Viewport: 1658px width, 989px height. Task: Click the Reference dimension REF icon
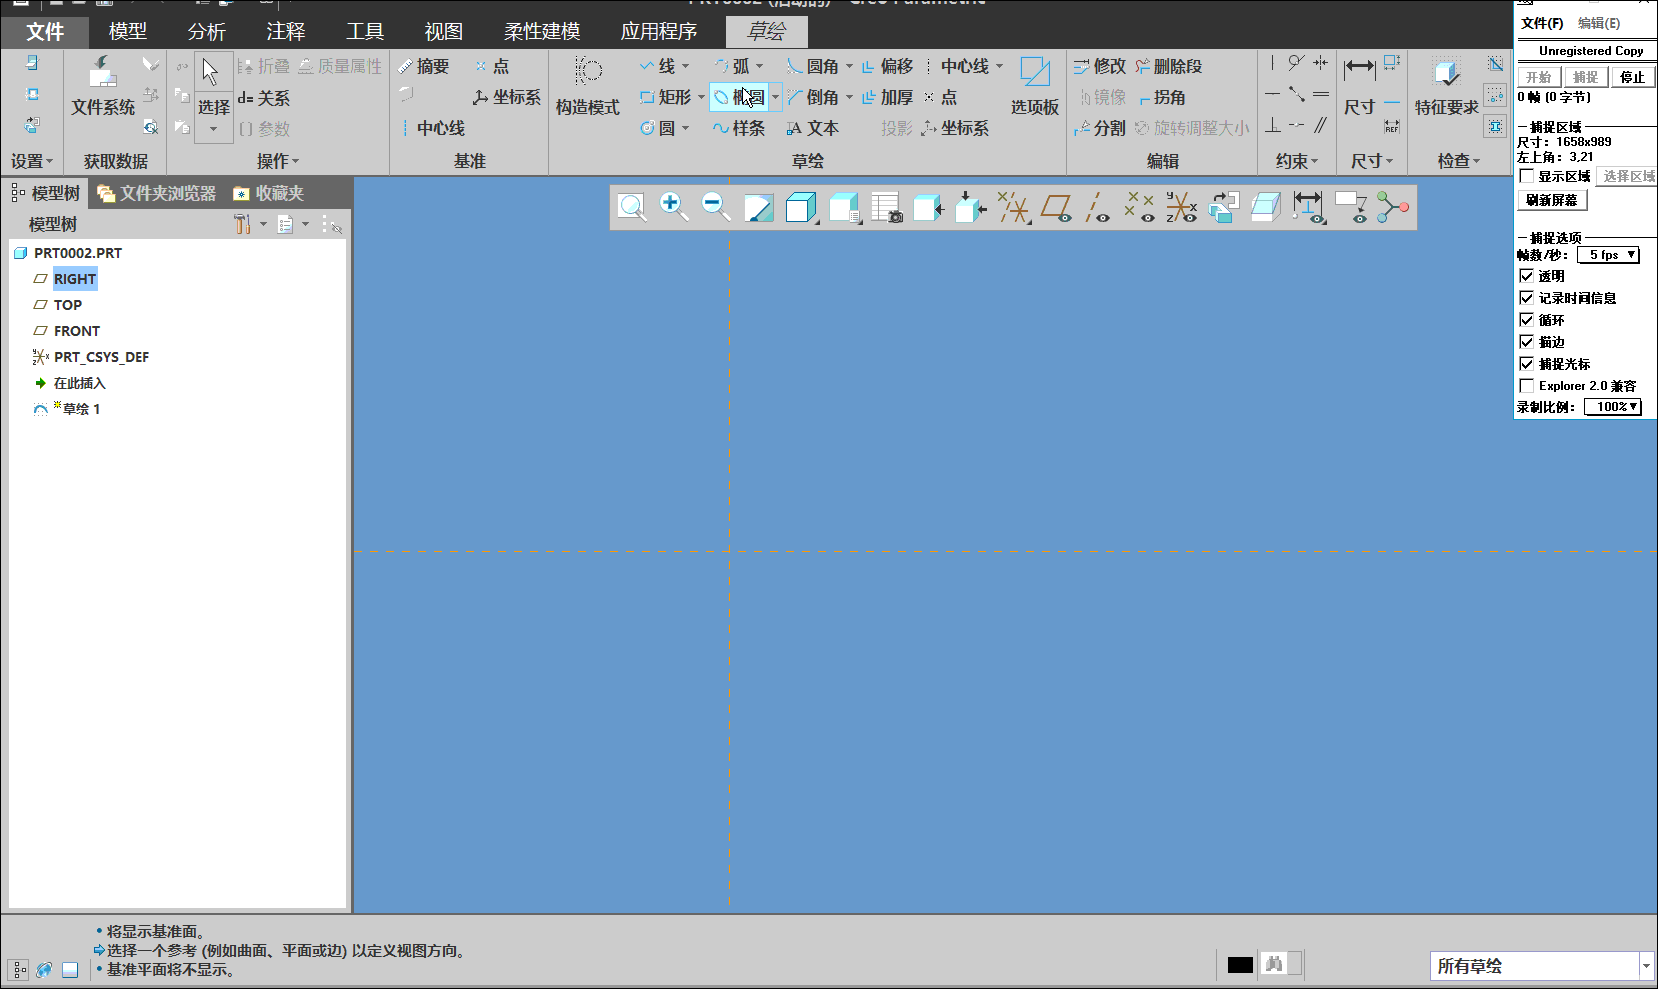pos(1392,127)
